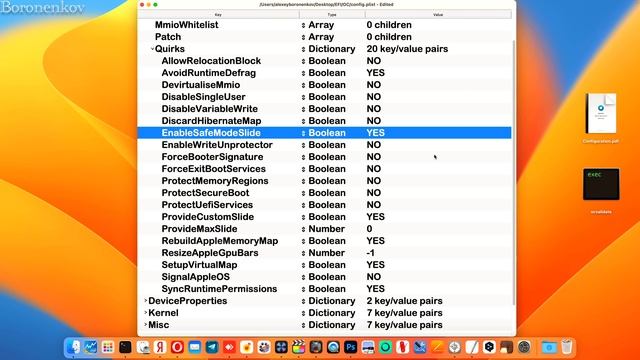Image resolution: width=640 pixels, height=360 pixels.
Task: Open the Downloads folder in the dock
Action: pyautogui.click(x=549, y=347)
